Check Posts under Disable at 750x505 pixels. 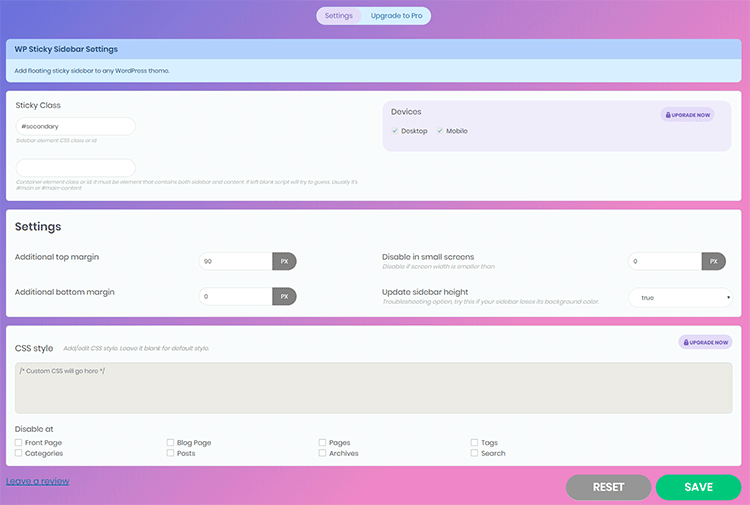[170, 453]
